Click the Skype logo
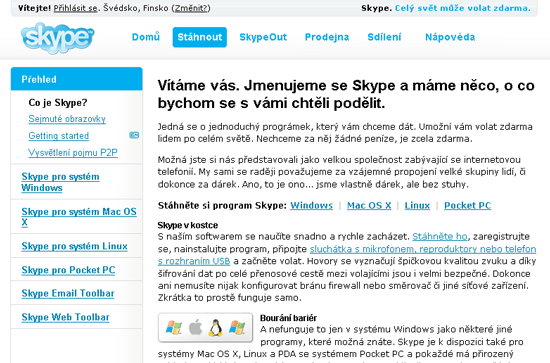The image size is (550, 363). 58,38
